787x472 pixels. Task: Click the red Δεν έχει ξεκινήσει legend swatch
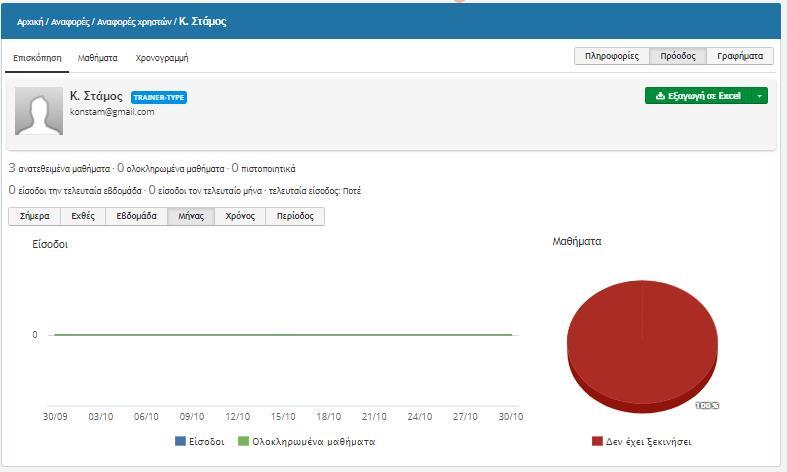pyautogui.click(x=597, y=441)
